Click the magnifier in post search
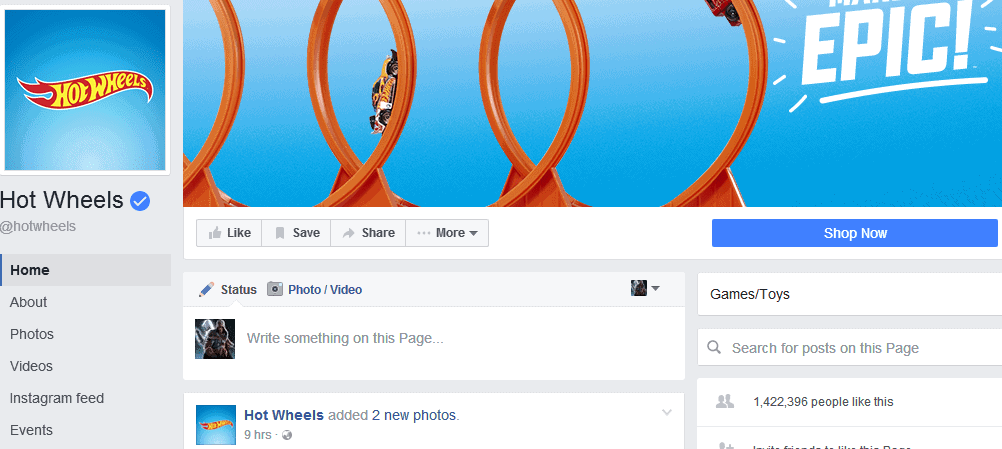The width and height of the screenshot is (1002, 449). (714, 347)
